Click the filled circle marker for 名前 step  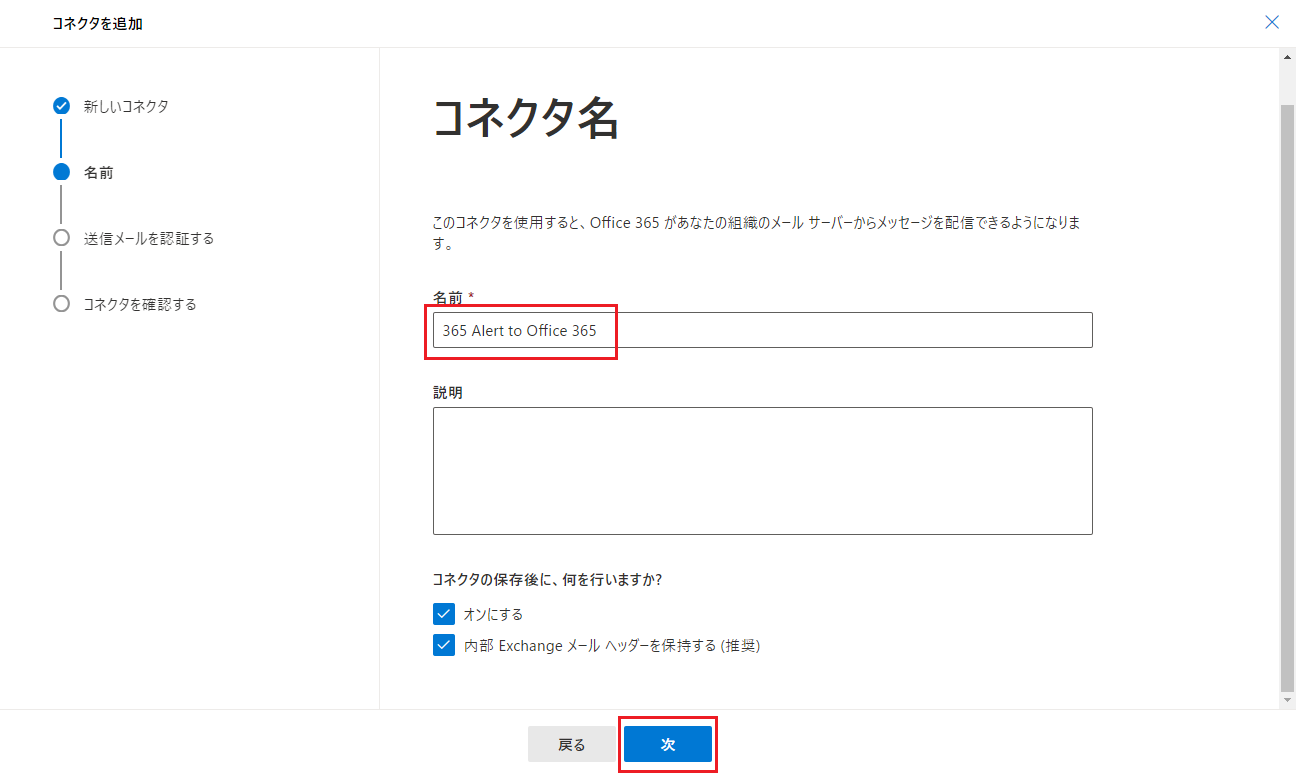tap(61, 172)
